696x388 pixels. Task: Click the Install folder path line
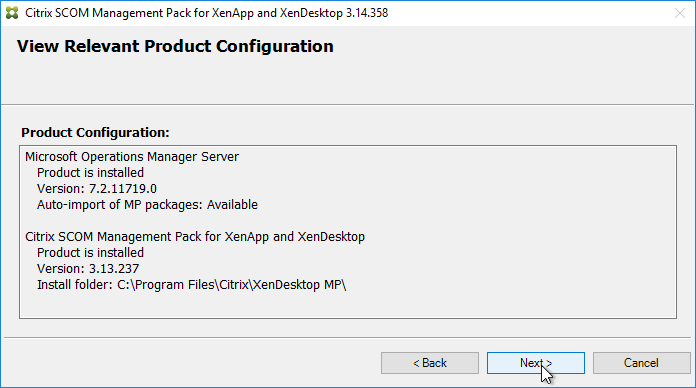[x=192, y=285]
